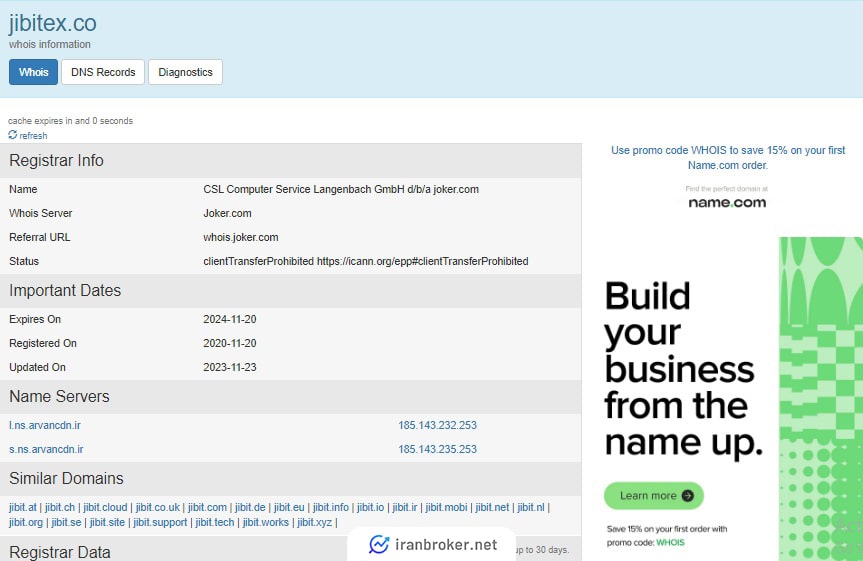Click the Important Dates section header
The image size is (863, 561).
click(x=291, y=291)
